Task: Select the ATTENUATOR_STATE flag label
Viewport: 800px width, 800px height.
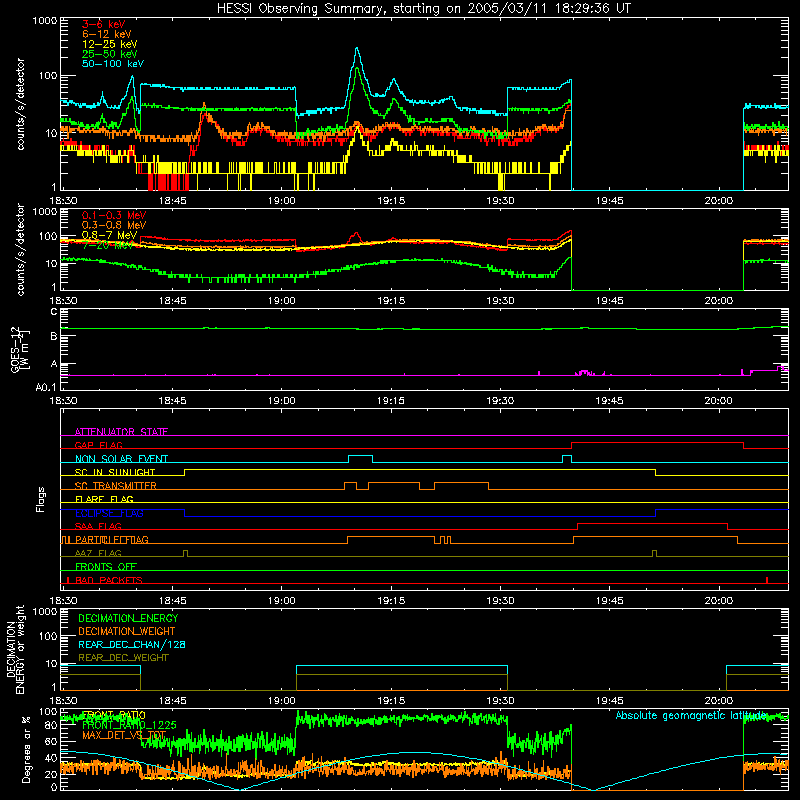Action: pyautogui.click(x=121, y=432)
